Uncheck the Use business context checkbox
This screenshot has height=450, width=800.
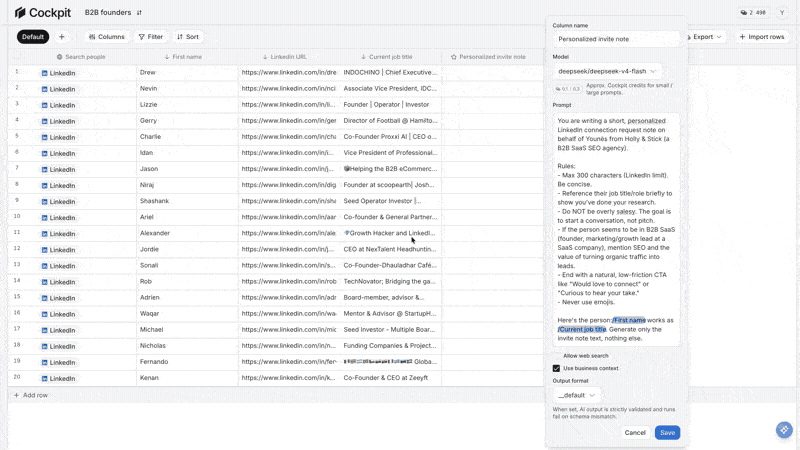(557, 368)
